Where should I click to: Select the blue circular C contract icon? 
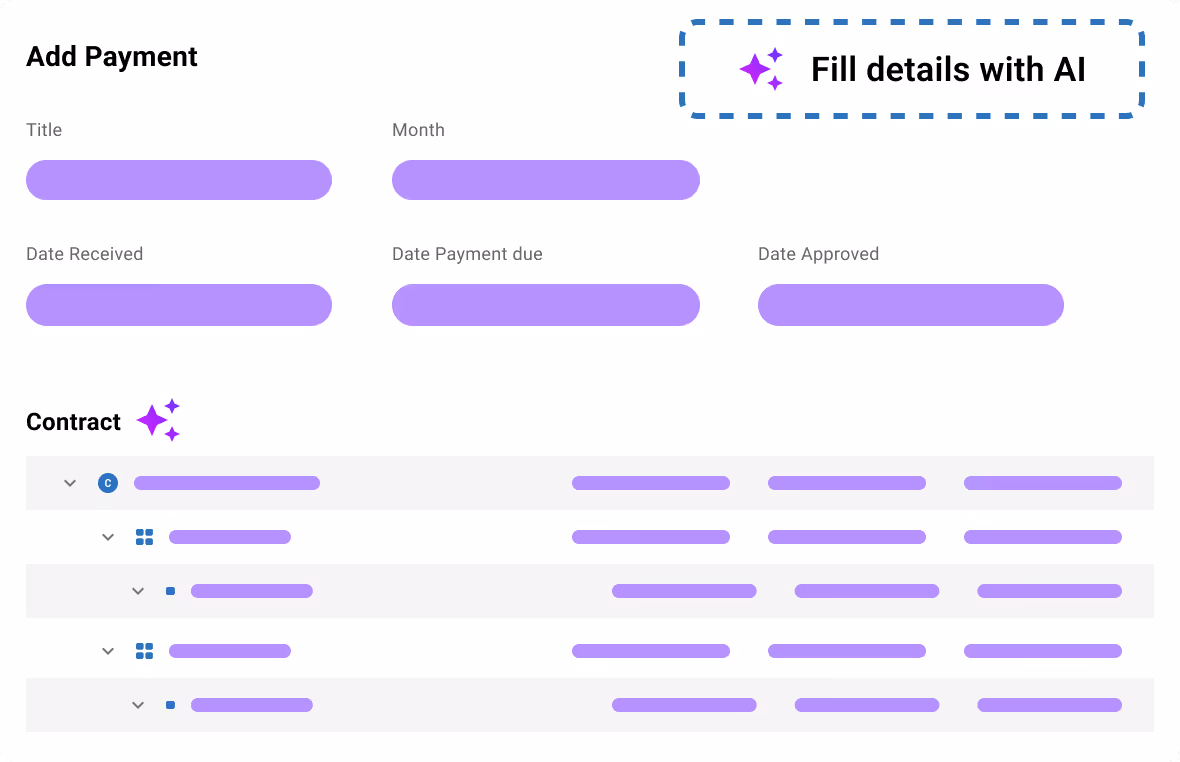coord(108,482)
